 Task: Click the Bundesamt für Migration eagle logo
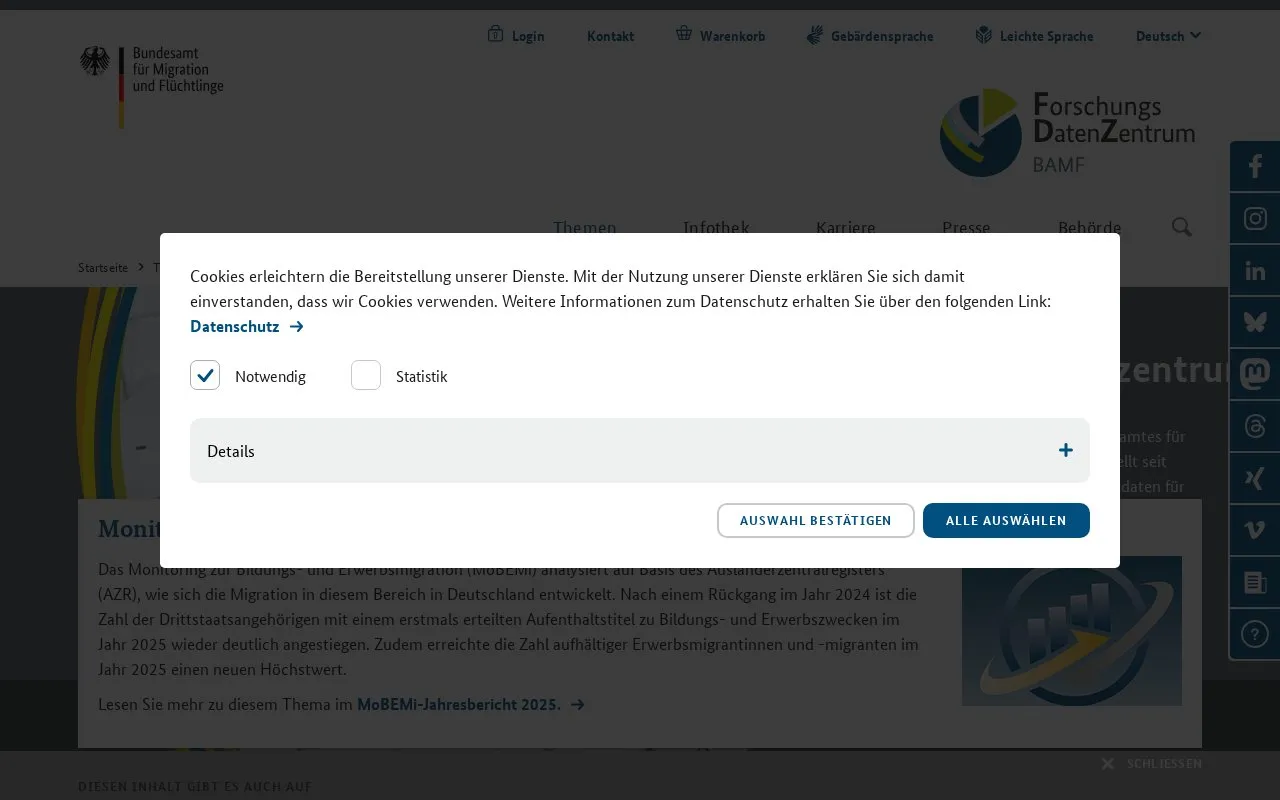[152, 86]
